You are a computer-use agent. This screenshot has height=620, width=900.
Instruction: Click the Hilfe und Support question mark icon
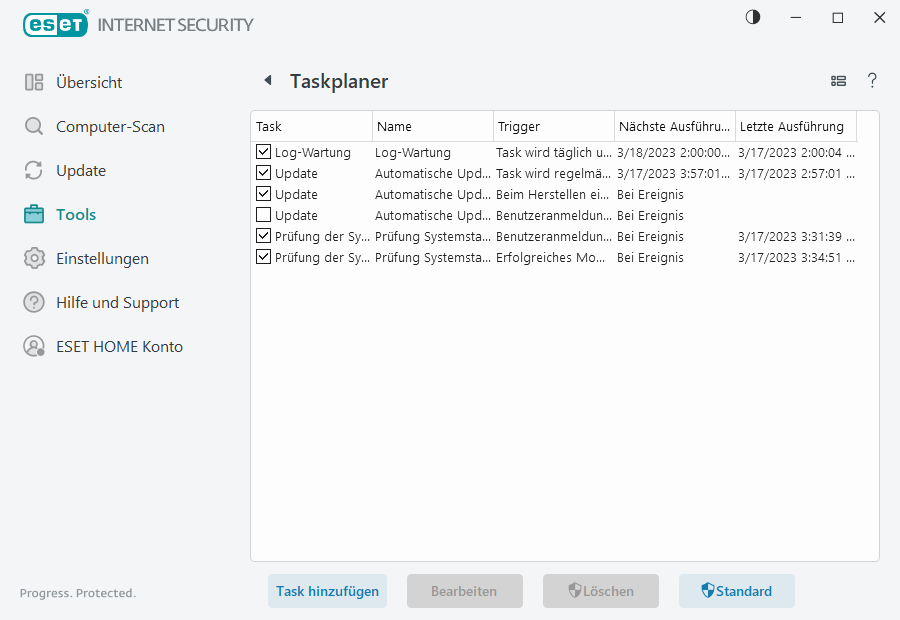tap(34, 302)
